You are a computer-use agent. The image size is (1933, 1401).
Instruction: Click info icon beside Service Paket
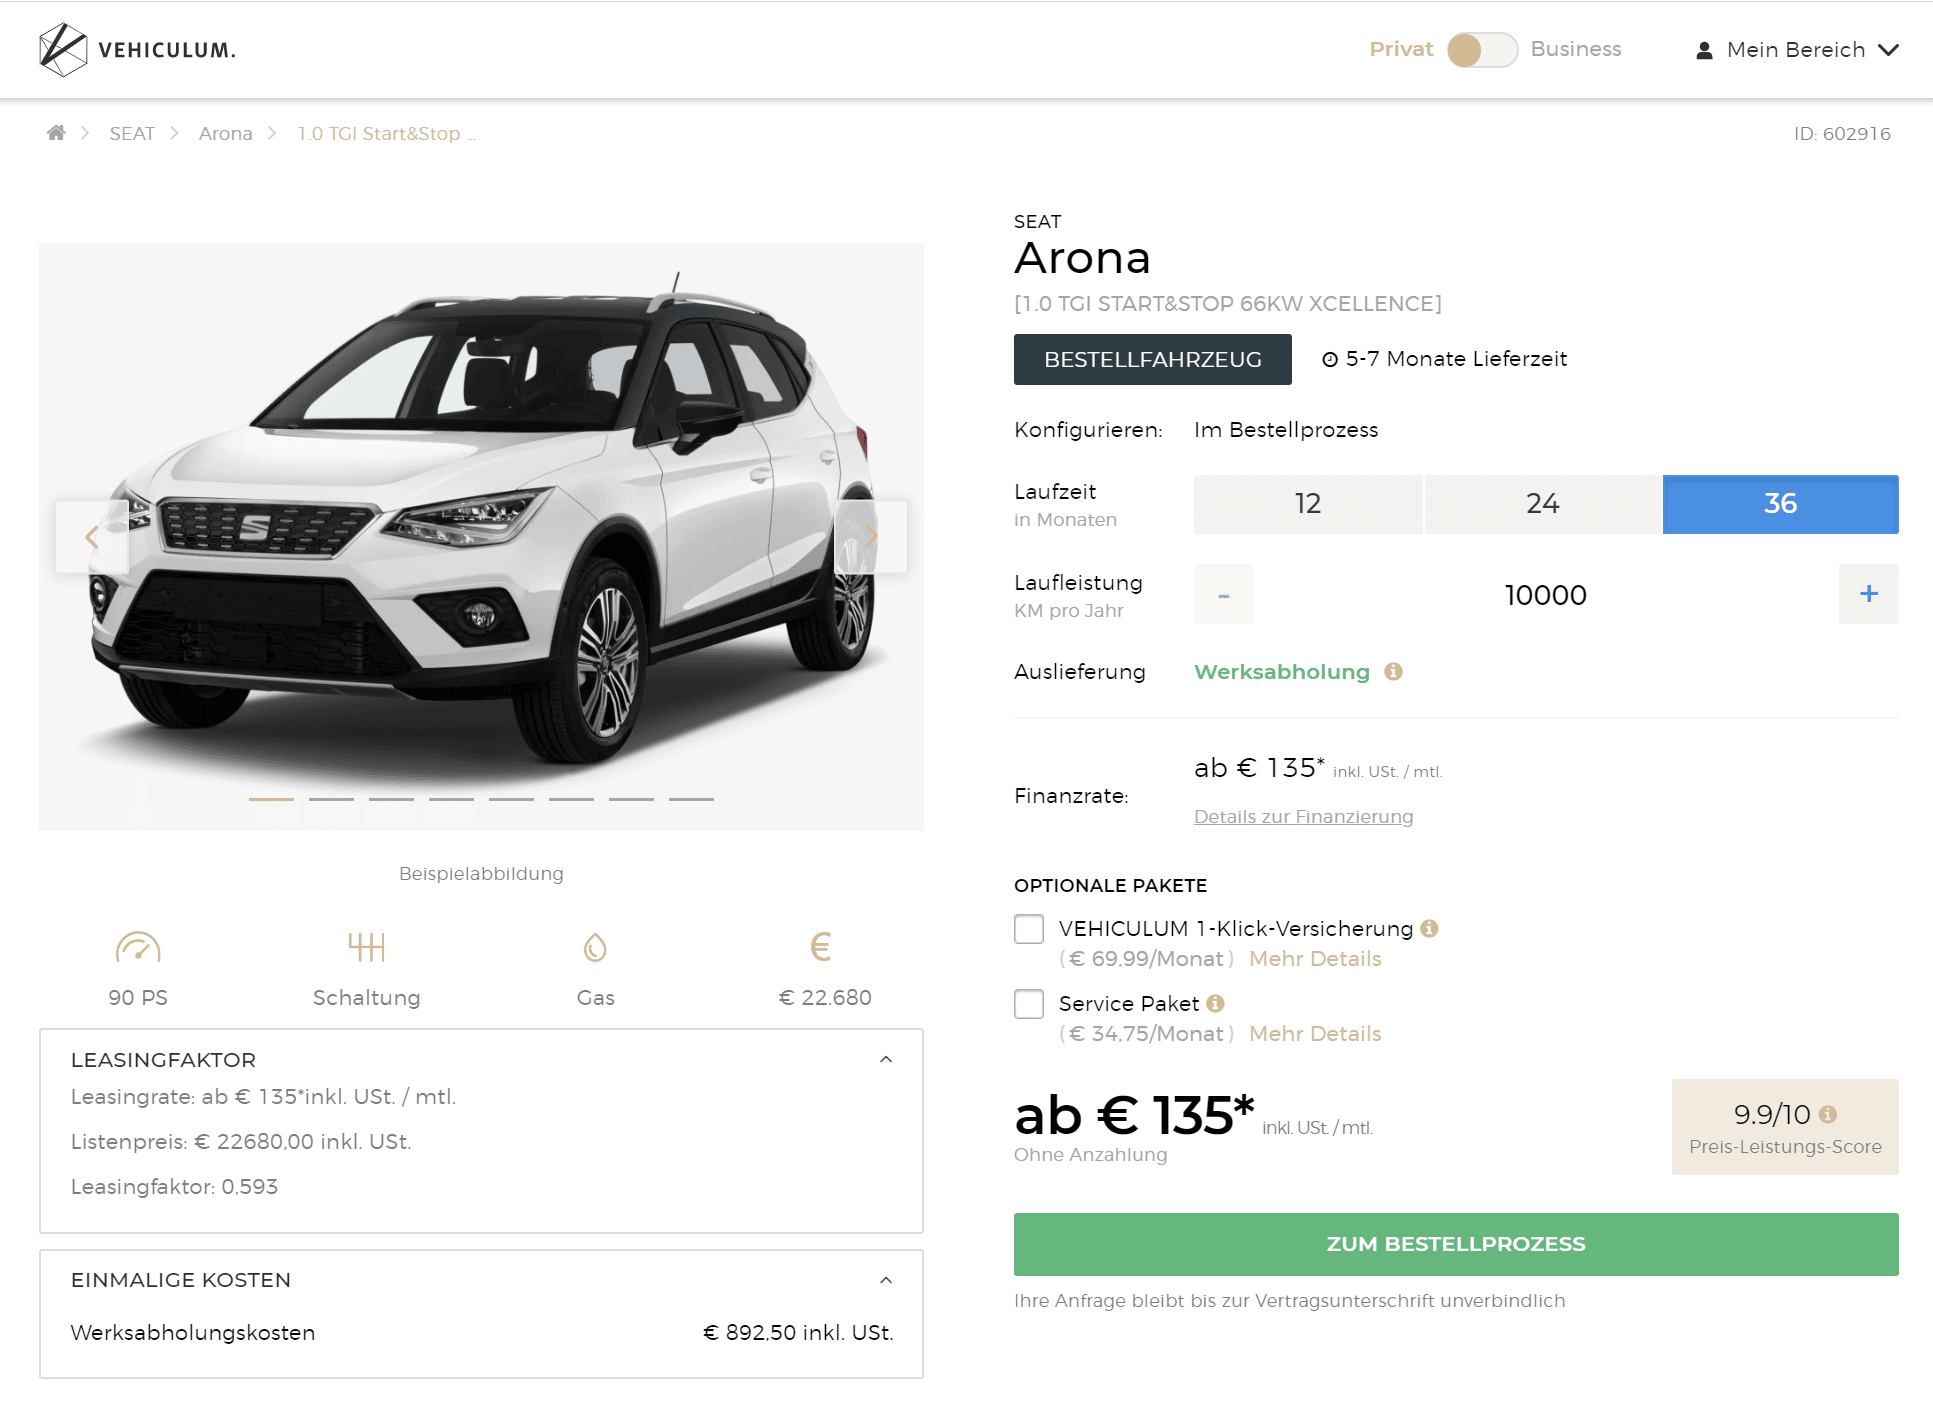pyautogui.click(x=1215, y=1003)
